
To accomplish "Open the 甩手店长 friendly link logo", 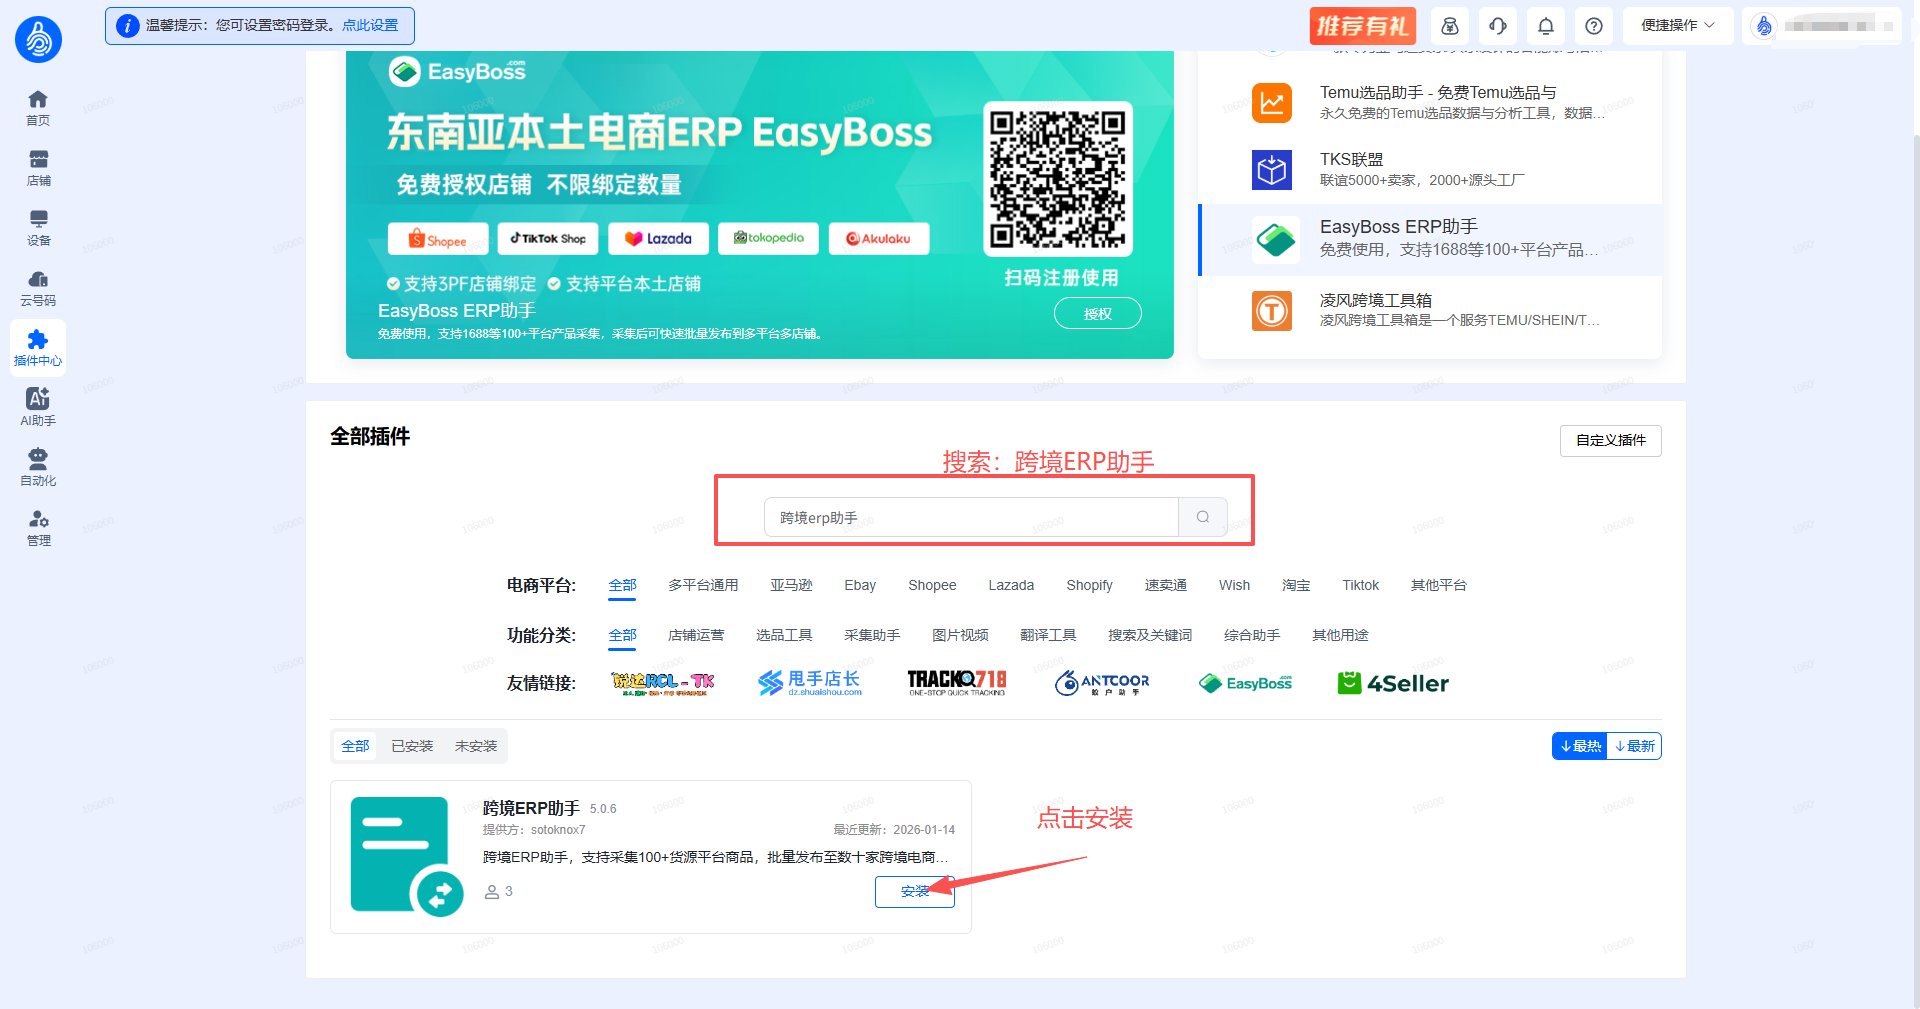I will point(810,683).
